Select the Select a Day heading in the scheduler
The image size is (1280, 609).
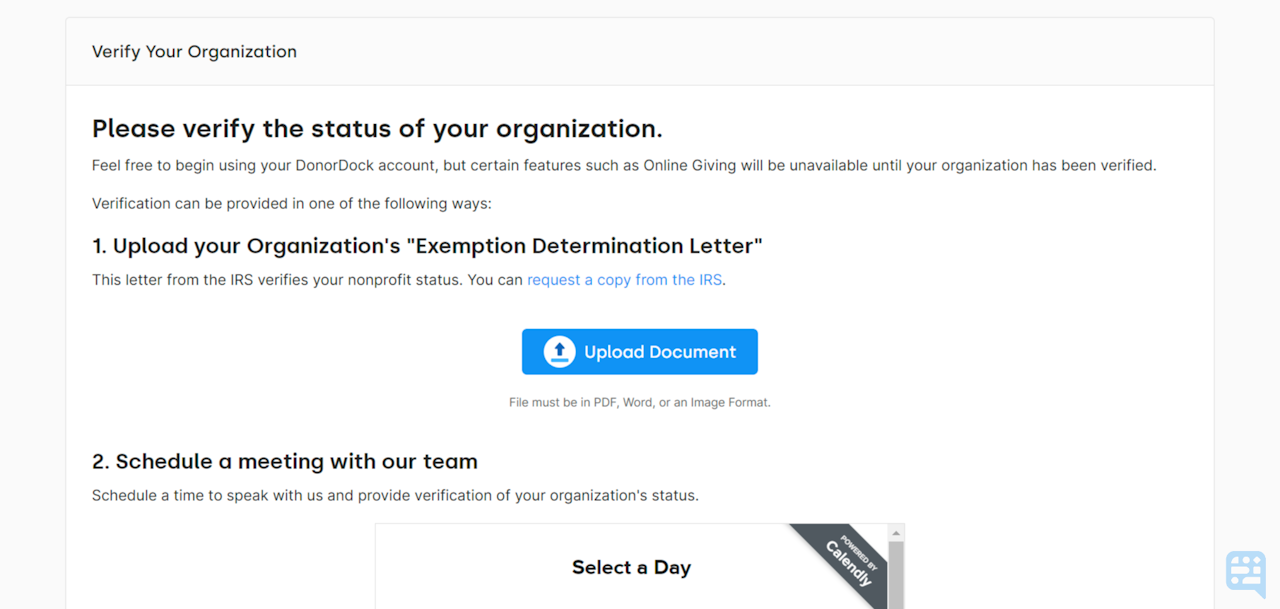coord(631,567)
